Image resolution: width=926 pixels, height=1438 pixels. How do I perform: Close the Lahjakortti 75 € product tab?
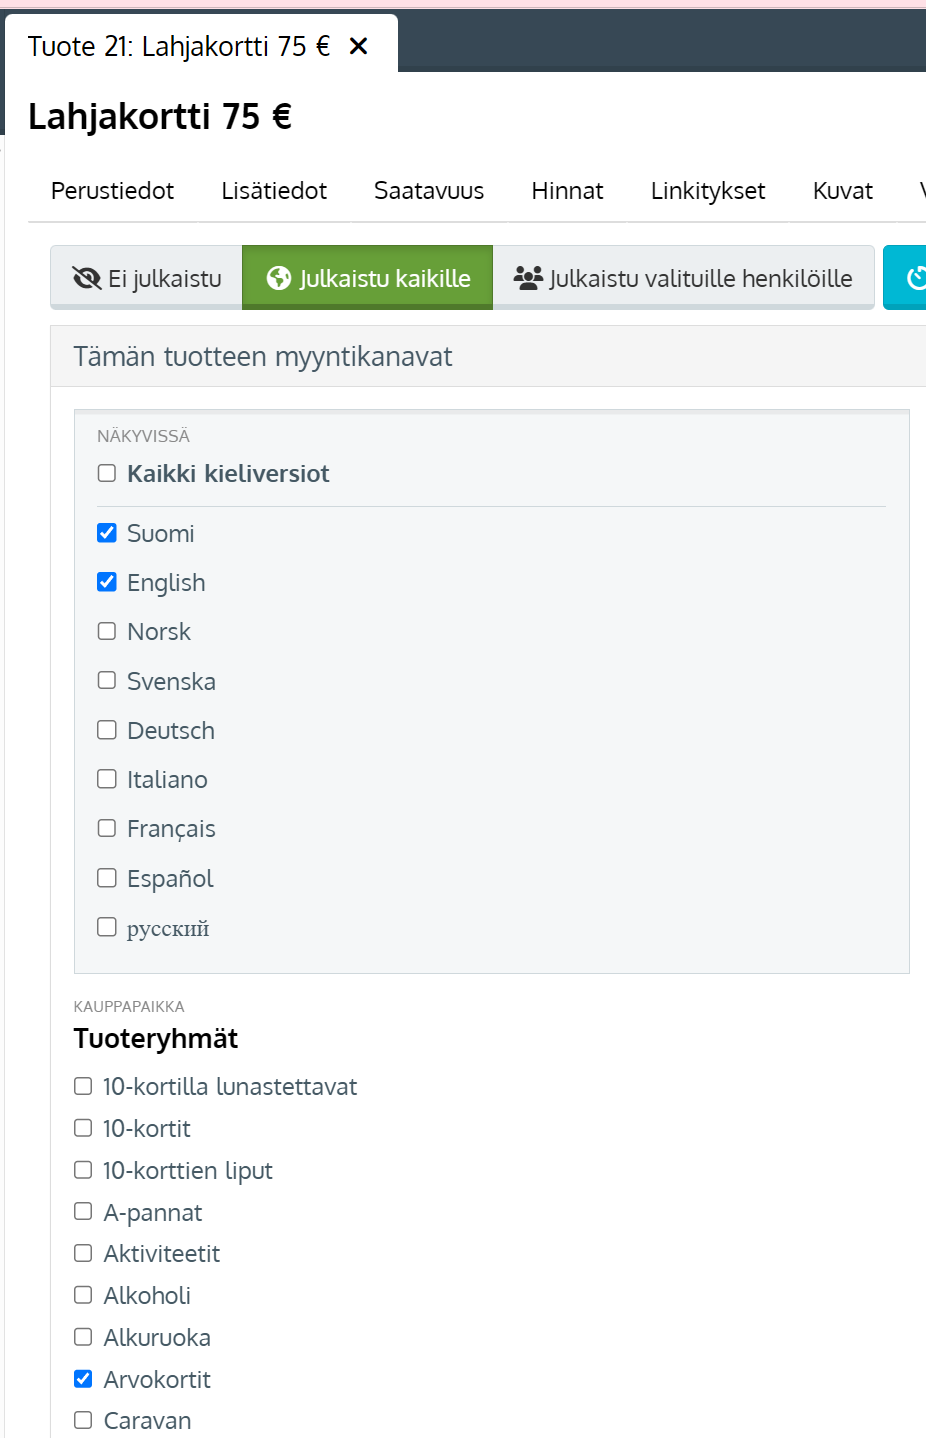[x=358, y=46]
